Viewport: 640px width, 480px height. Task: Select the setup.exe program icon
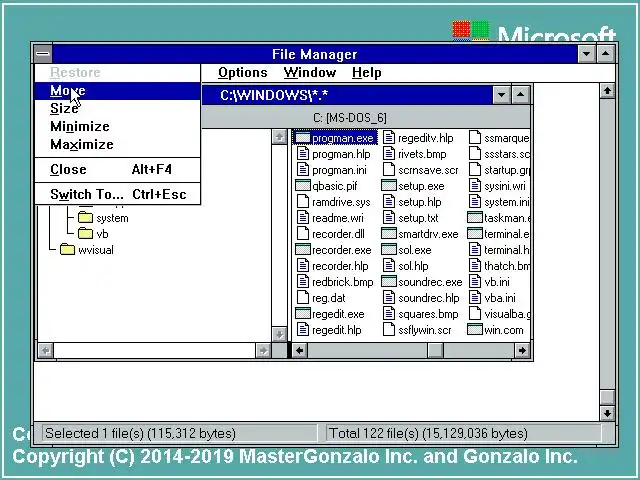click(x=389, y=186)
